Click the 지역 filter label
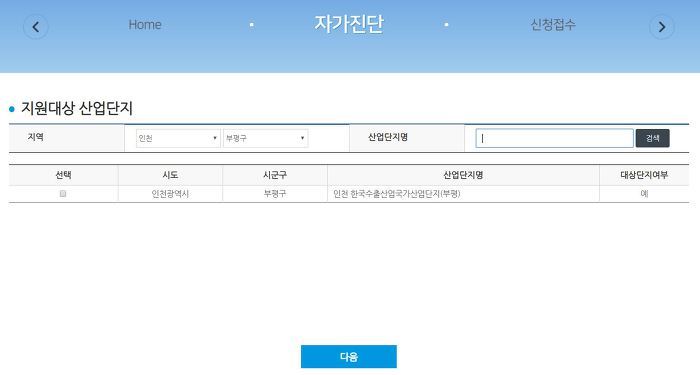The image size is (700, 375). (35, 137)
